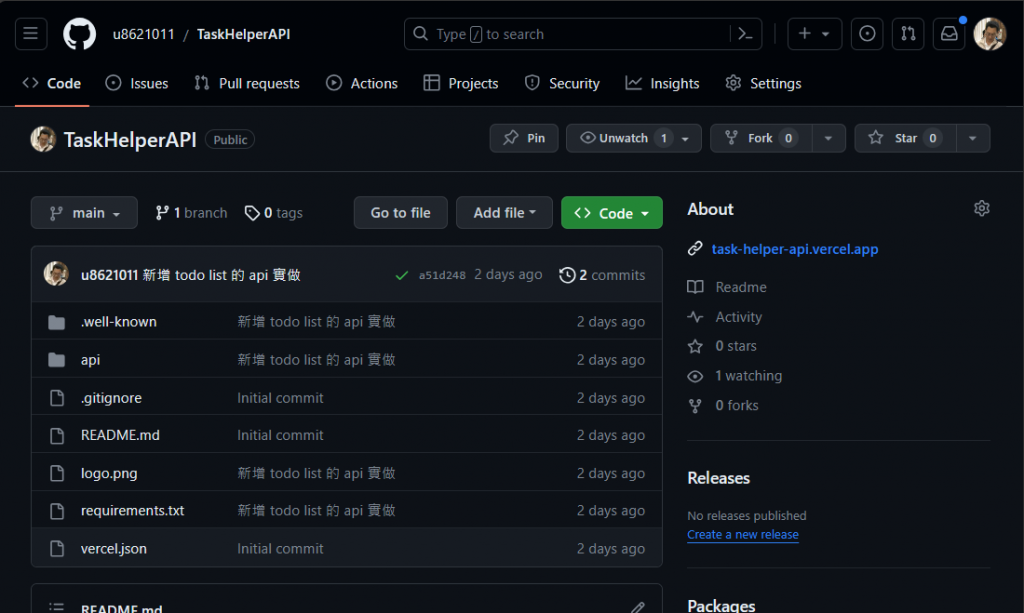Switch to the Code tab
1024x613 pixels.
point(52,84)
